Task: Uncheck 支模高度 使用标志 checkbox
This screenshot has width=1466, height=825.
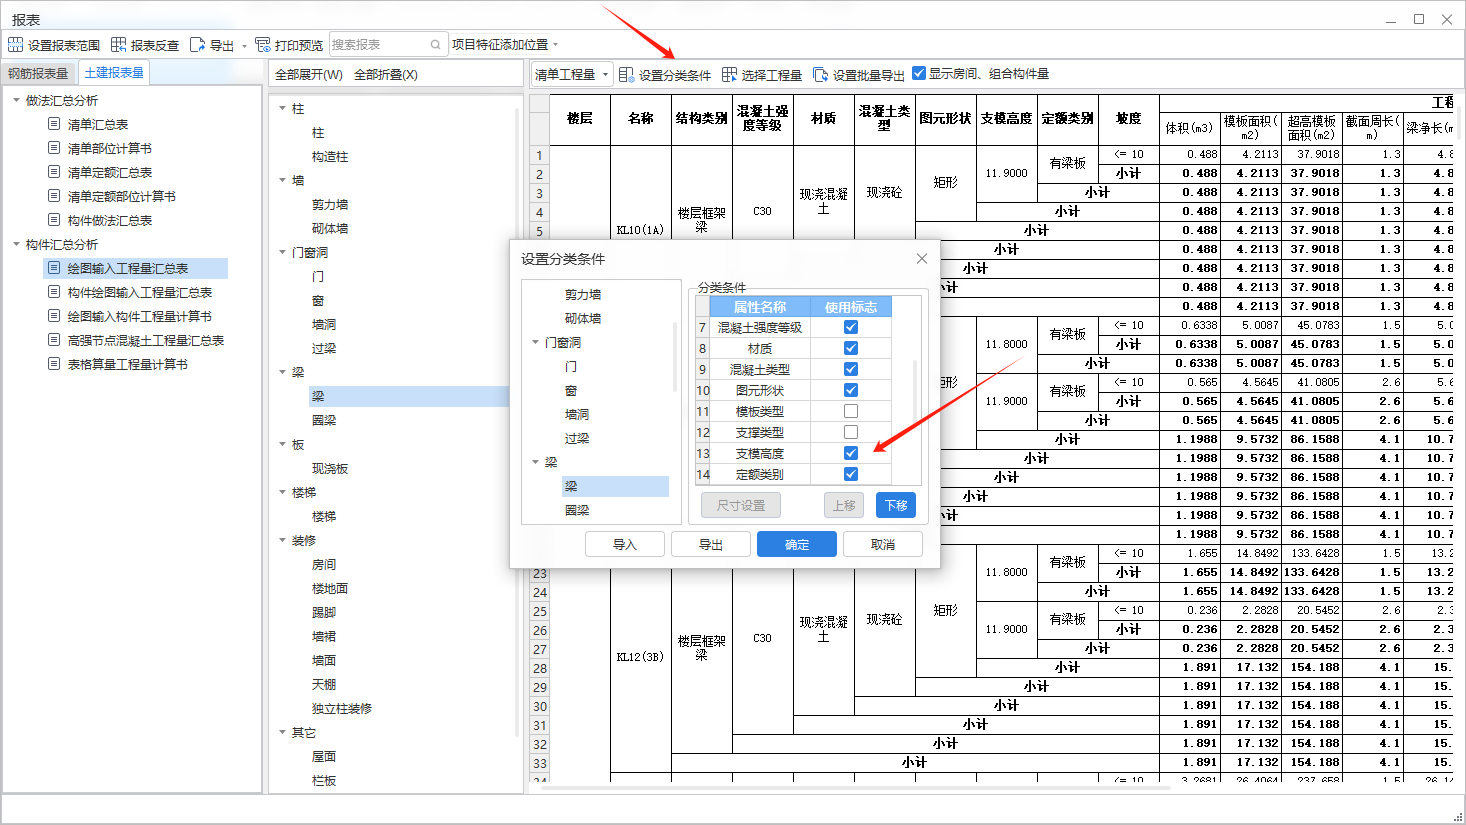Action: coord(851,453)
